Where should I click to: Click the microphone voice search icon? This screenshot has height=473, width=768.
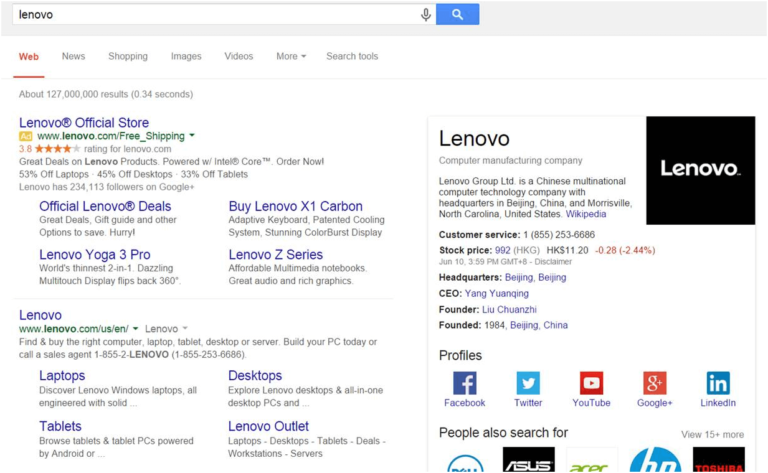pos(426,15)
